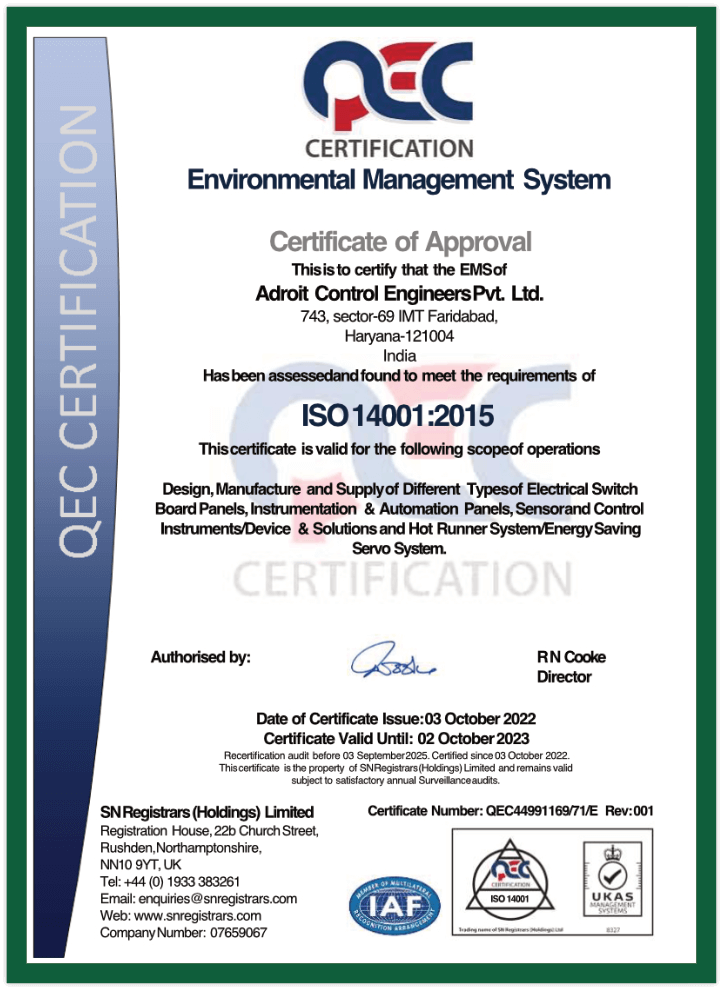Screen dimensions: 723x990
Task: Click the 'Rushden, Northamptonshire,' line
Action: [x=181, y=848]
